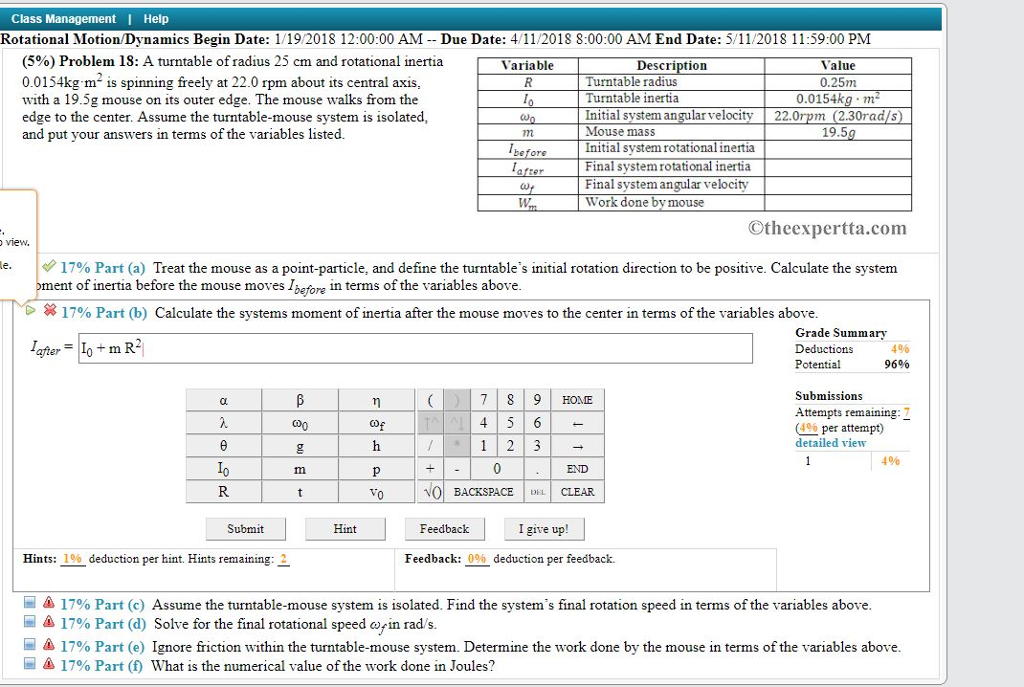
Task: Submit the answer for Part (b)
Action: (x=245, y=528)
